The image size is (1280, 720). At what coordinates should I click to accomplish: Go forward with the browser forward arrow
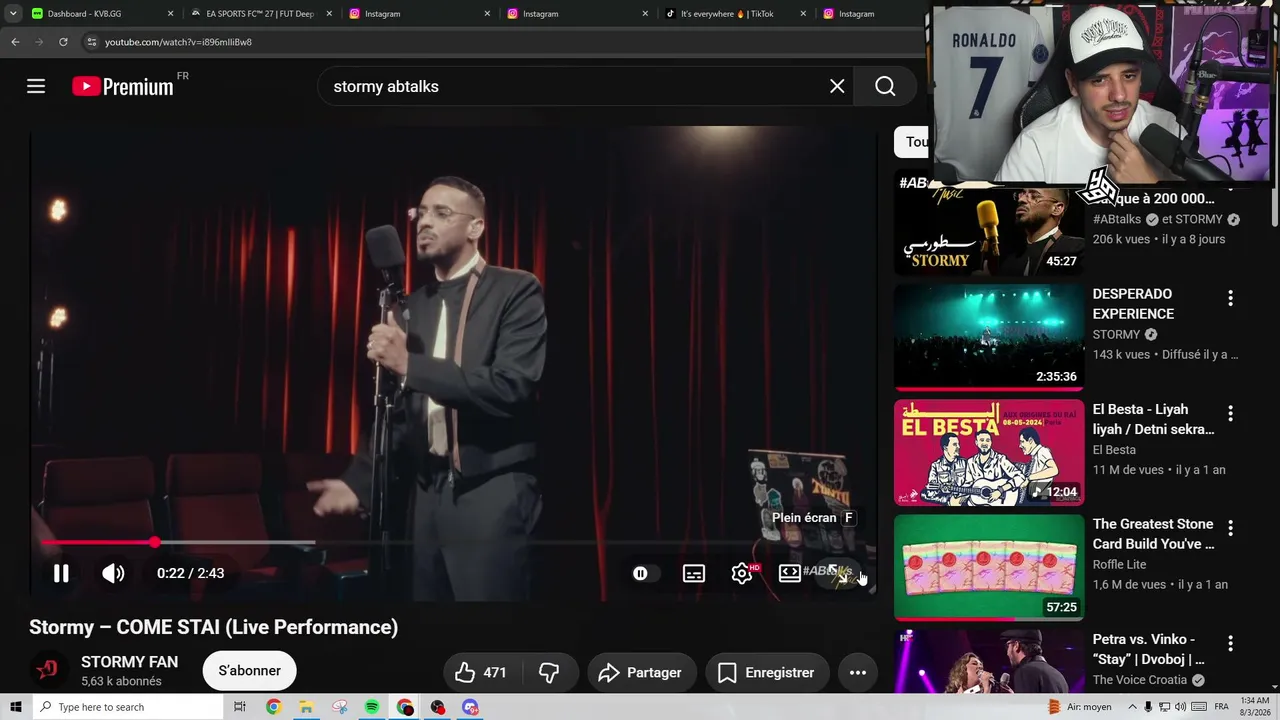click(x=39, y=42)
